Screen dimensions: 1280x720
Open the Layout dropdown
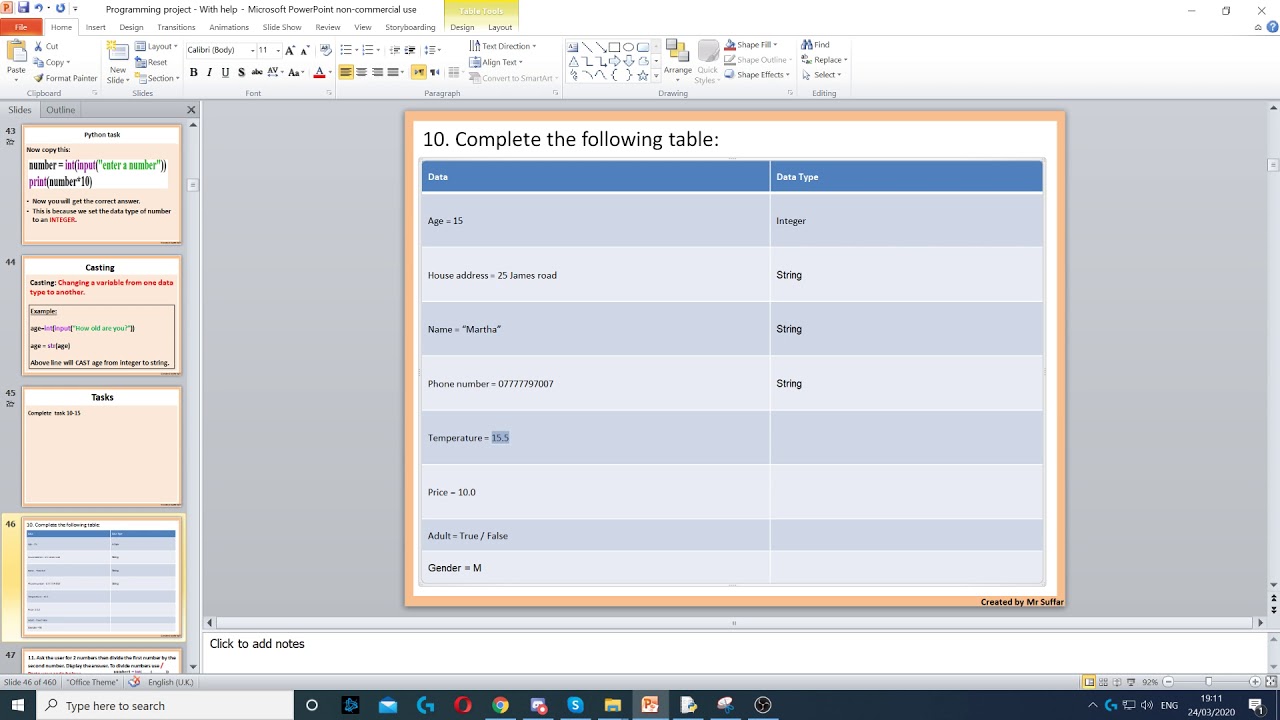[157, 46]
